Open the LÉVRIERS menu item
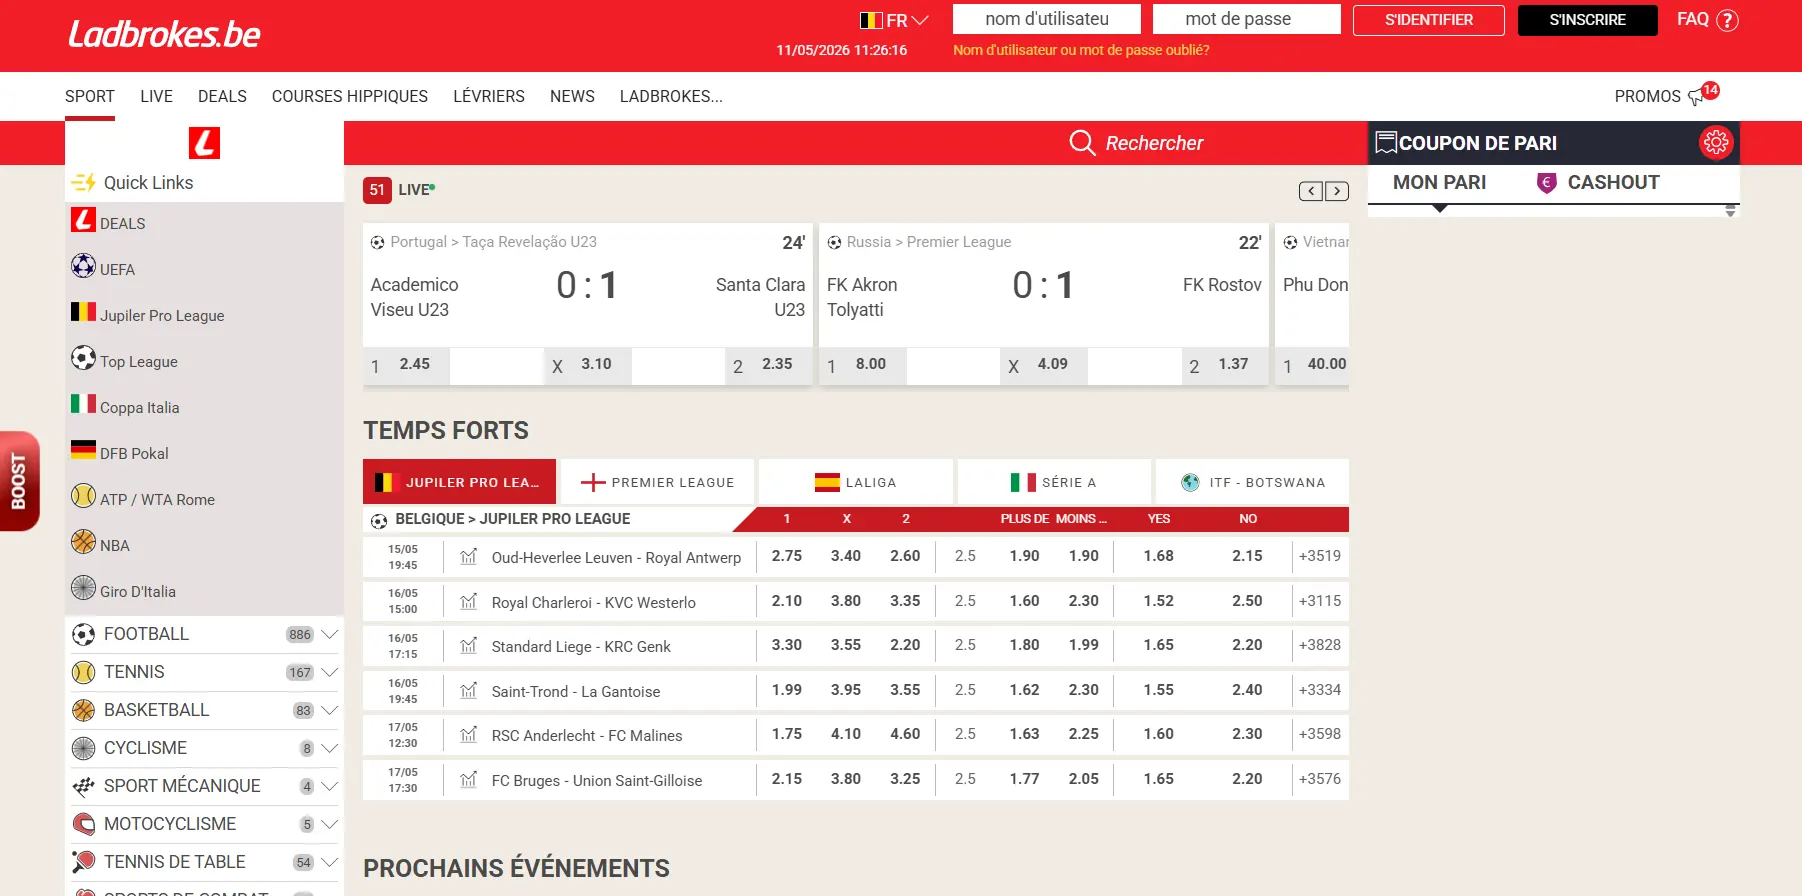This screenshot has width=1802, height=896. 489,96
